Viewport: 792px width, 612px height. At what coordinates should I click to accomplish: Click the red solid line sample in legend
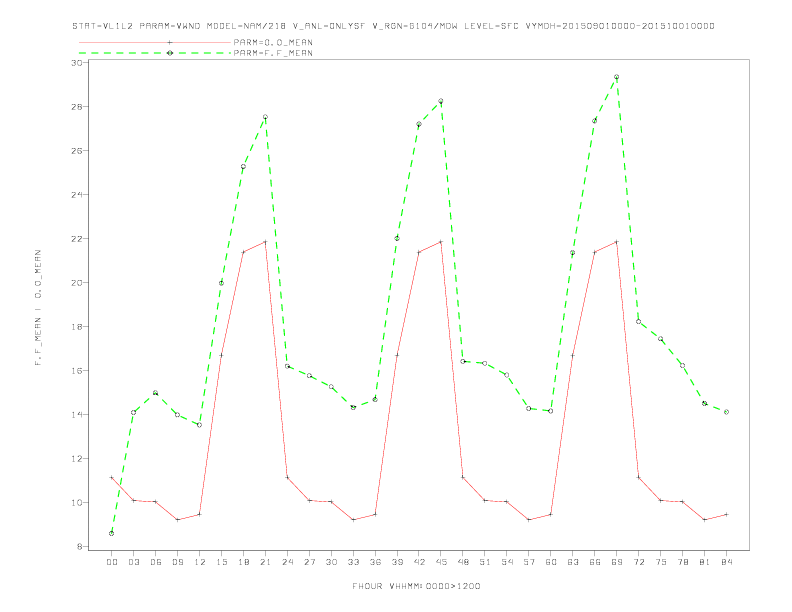(155, 42)
